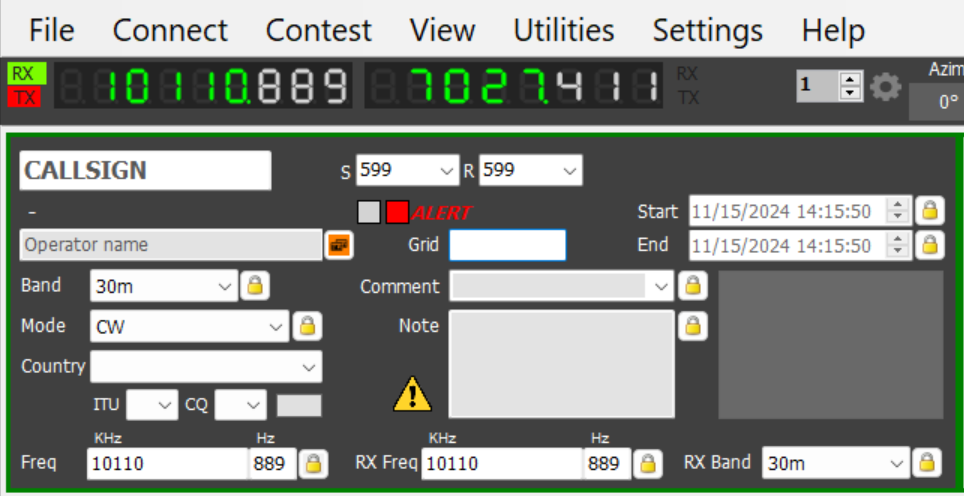Decrease the spinner showing value 1
Image resolution: width=964 pixels, height=496 pixels.
850,93
